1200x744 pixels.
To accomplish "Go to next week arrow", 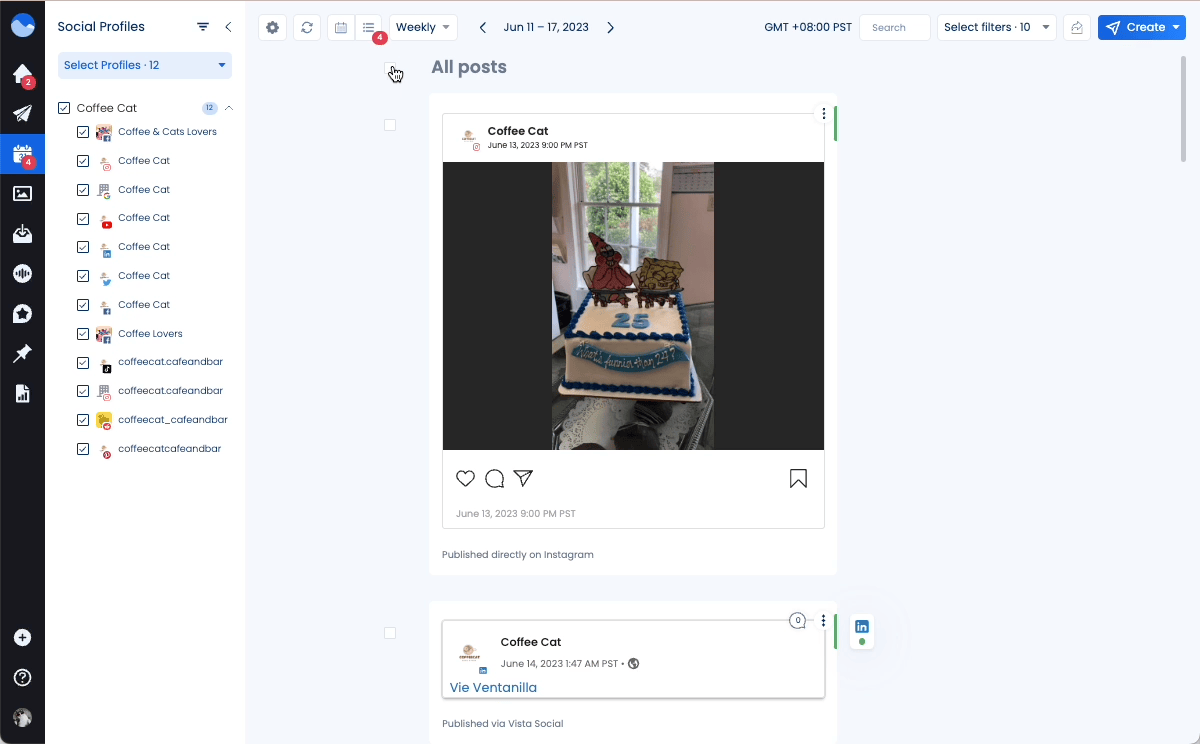I will pos(611,27).
